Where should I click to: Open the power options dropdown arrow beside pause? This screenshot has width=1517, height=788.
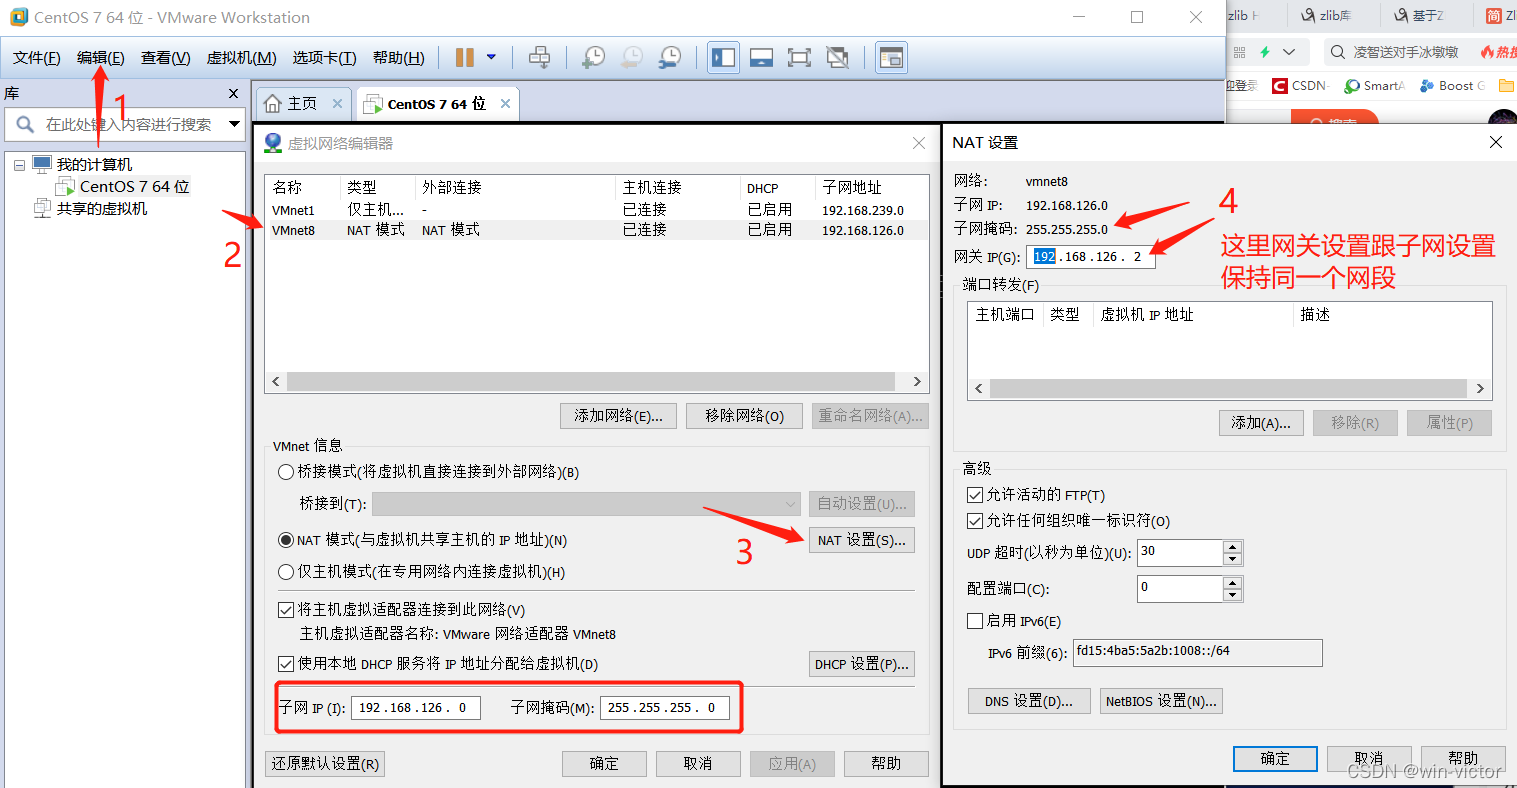[x=491, y=58]
